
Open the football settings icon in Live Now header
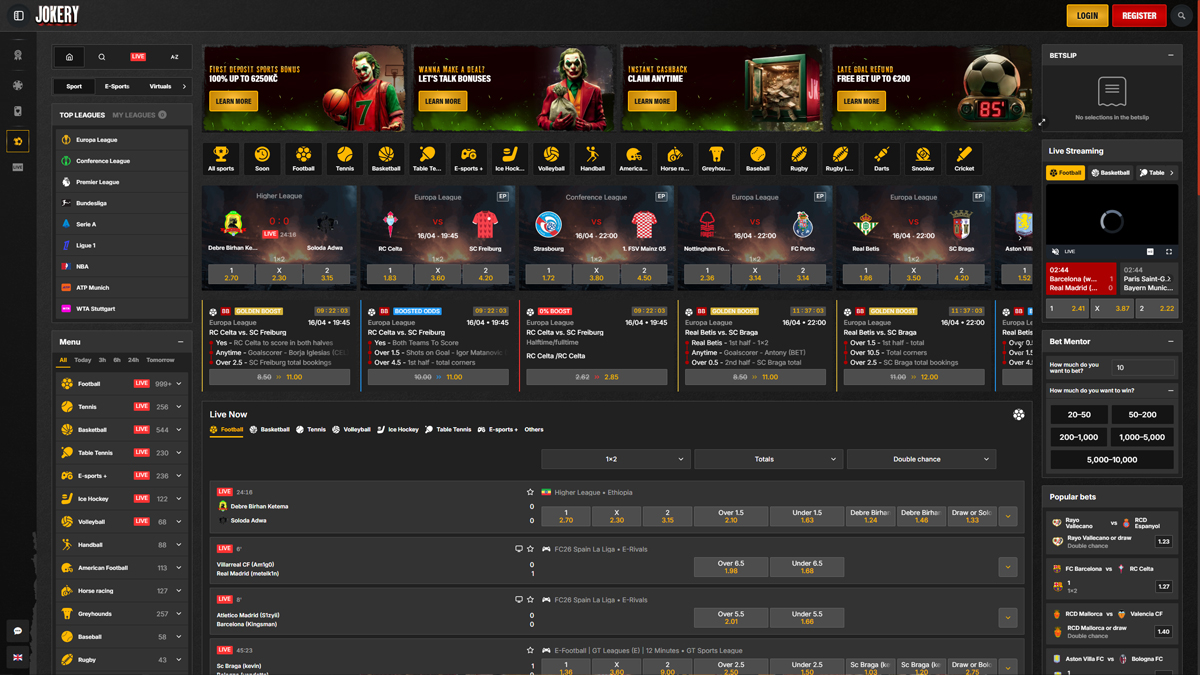[1018, 415]
